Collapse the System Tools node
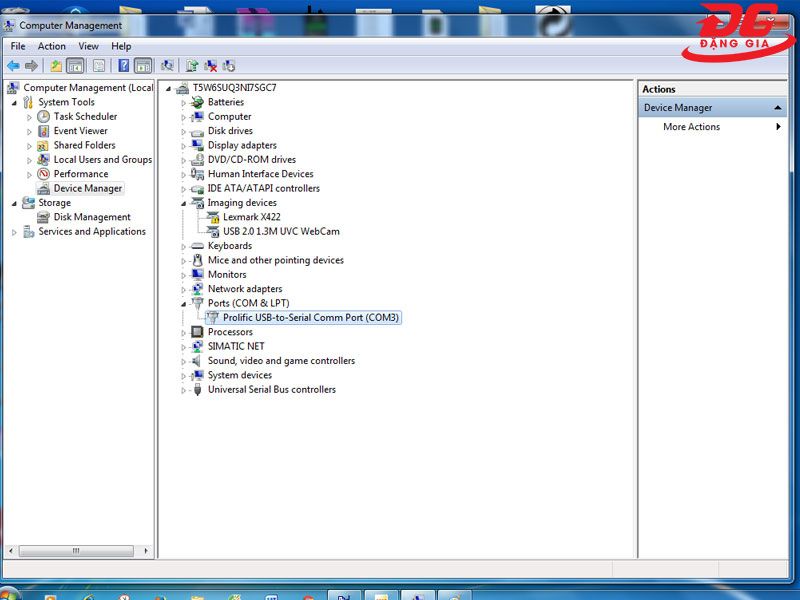Image resolution: width=800 pixels, height=600 pixels. click(14, 103)
